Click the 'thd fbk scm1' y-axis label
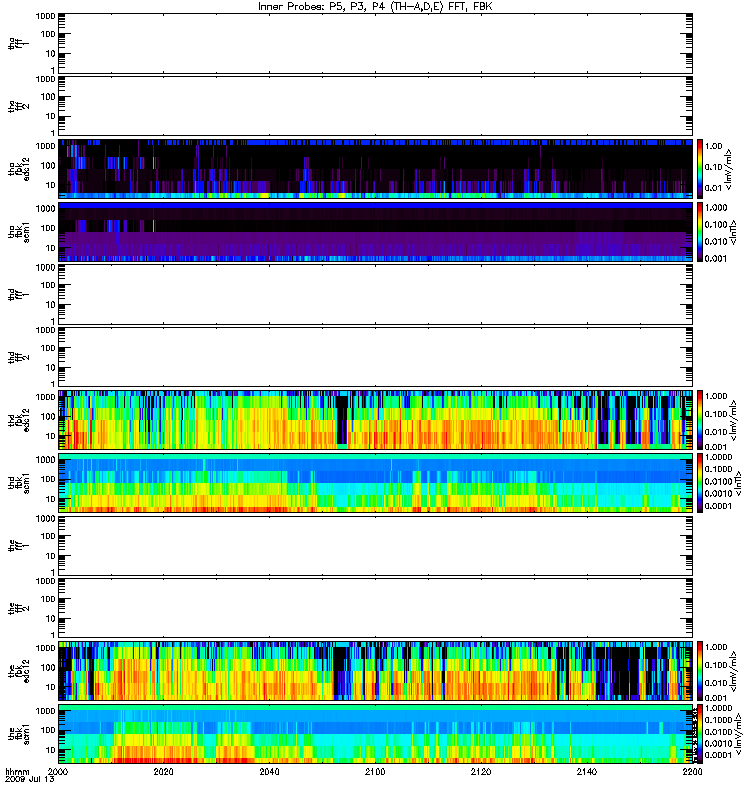Viewport: 750px width, 800px height. (x=18, y=483)
